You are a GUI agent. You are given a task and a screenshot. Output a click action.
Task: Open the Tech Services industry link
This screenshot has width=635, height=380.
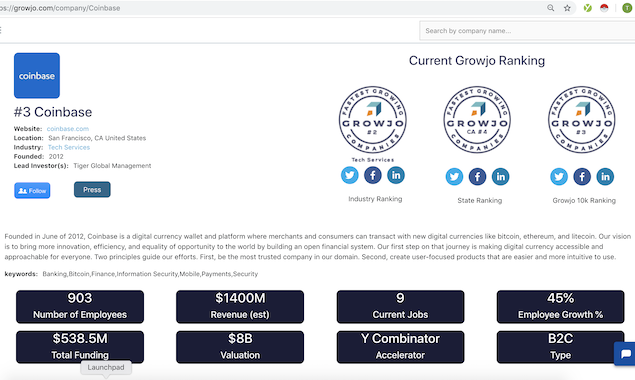tap(69, 147)
